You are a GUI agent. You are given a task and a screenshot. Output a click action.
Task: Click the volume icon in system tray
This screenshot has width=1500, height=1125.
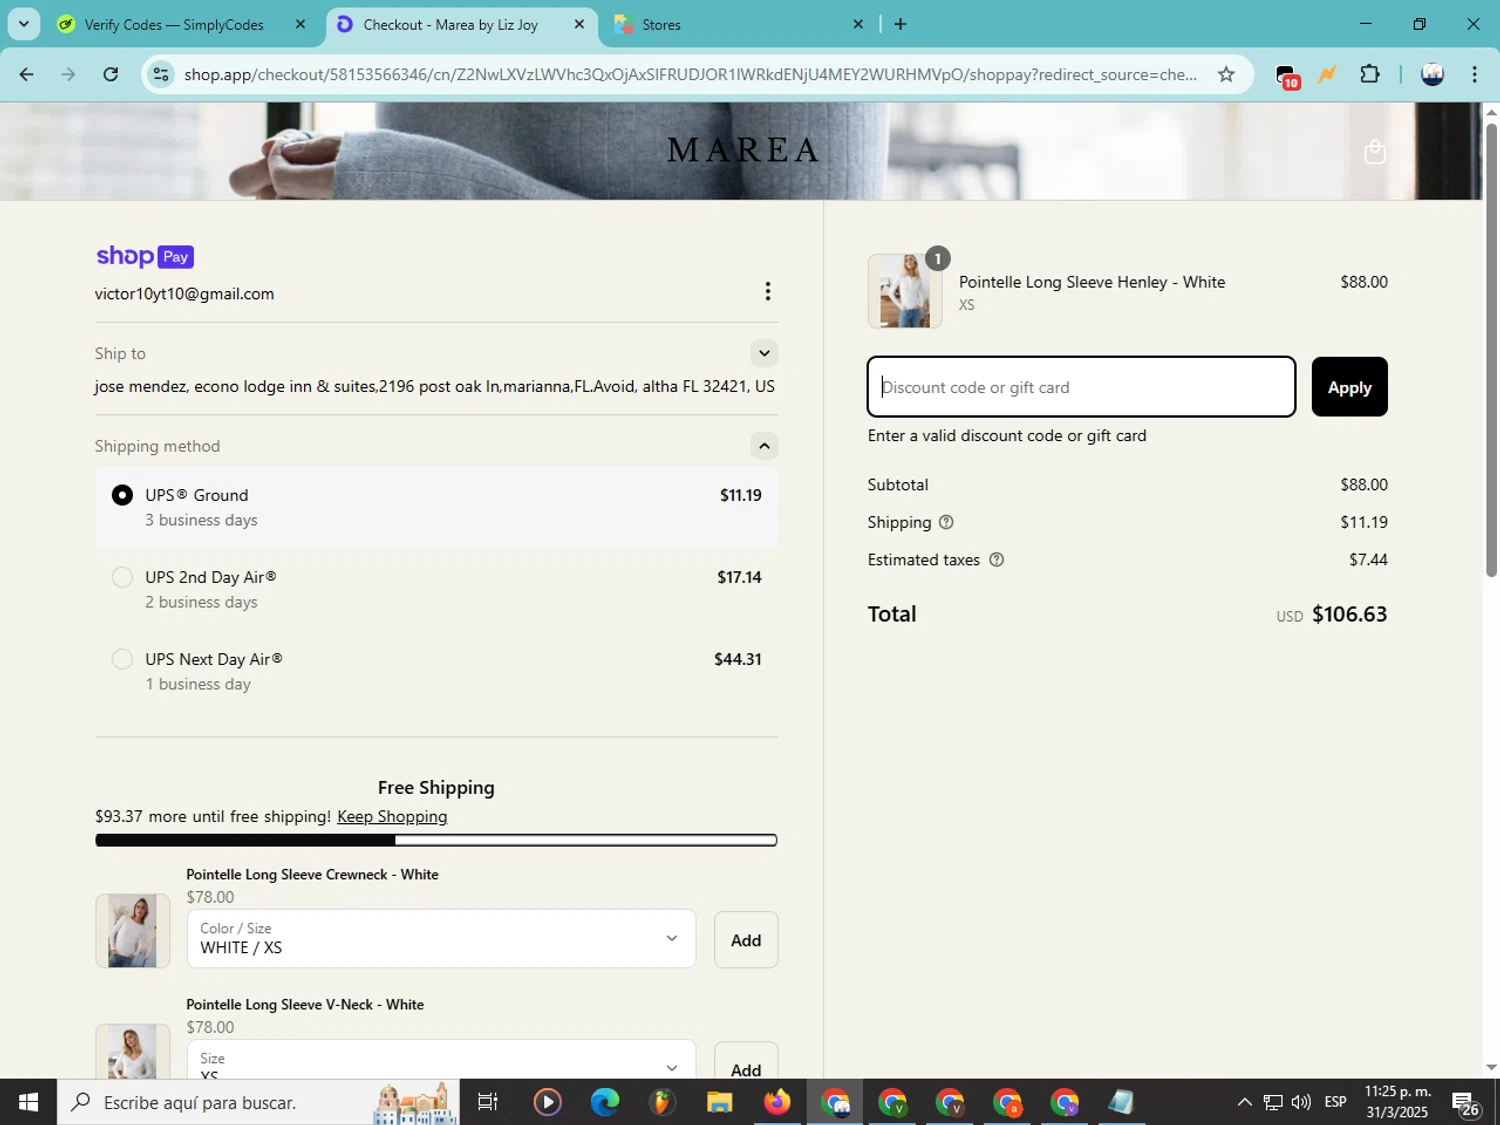tap(1301, 1102)
